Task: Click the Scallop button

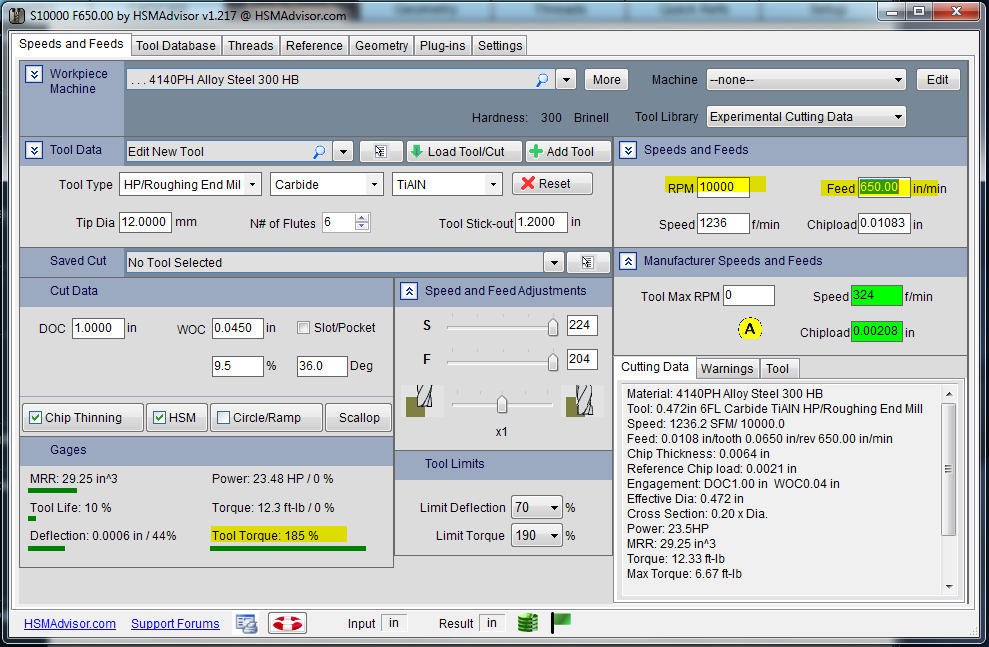Action: [359, 417]
